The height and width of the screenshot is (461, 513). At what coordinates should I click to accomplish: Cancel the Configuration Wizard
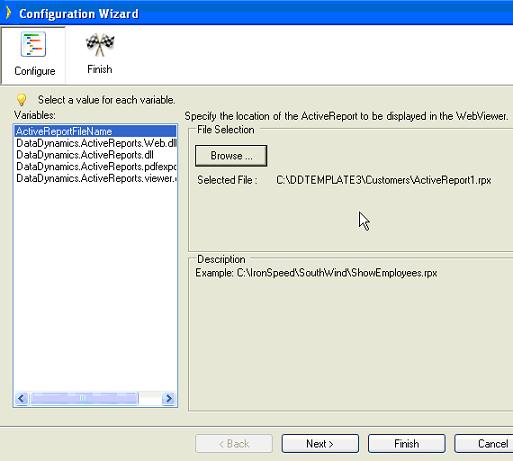point(484,444)
